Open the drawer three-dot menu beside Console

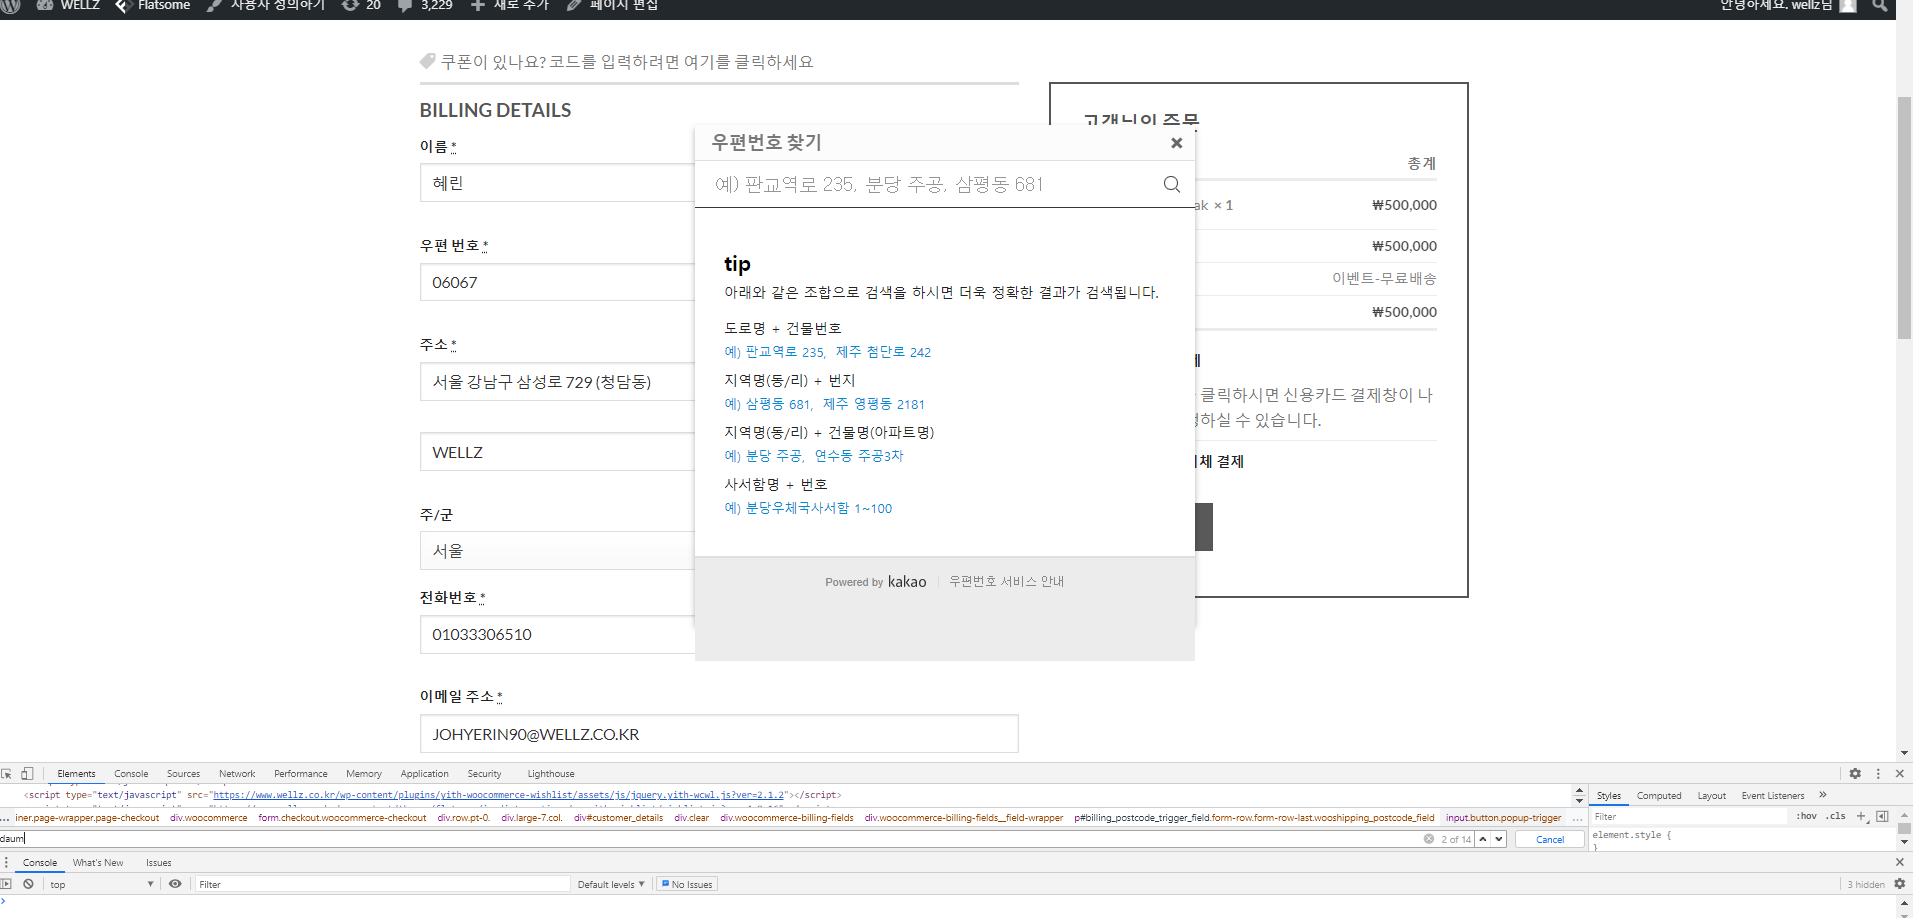tap(6, 862)
